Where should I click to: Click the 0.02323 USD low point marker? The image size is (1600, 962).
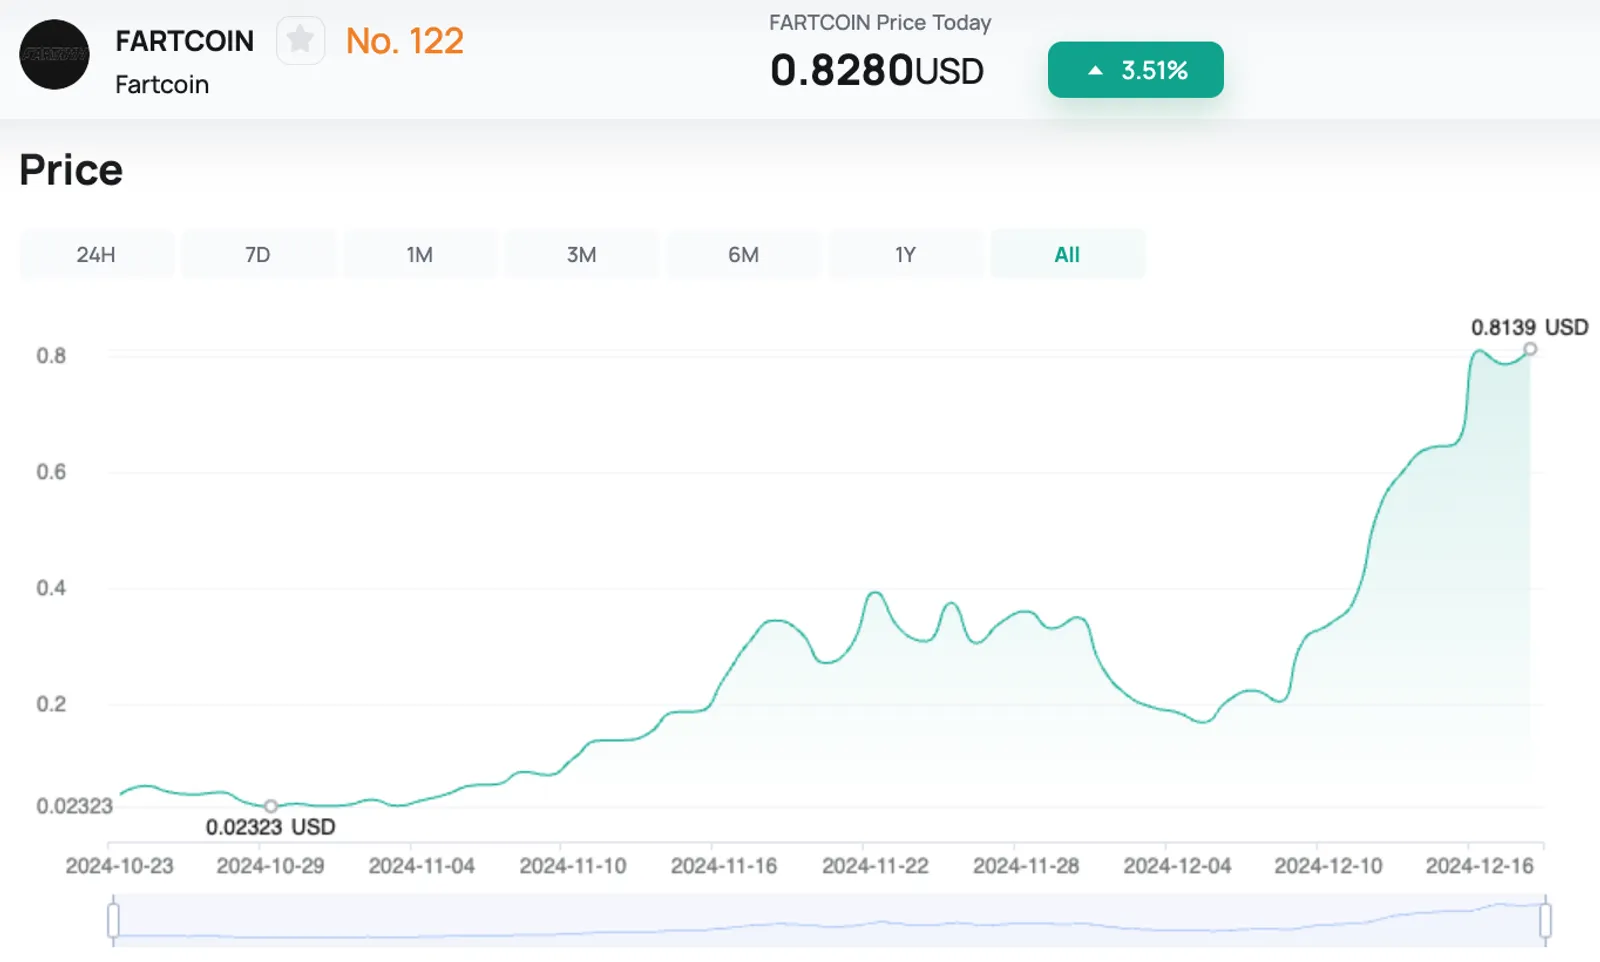tap(271, 806)
